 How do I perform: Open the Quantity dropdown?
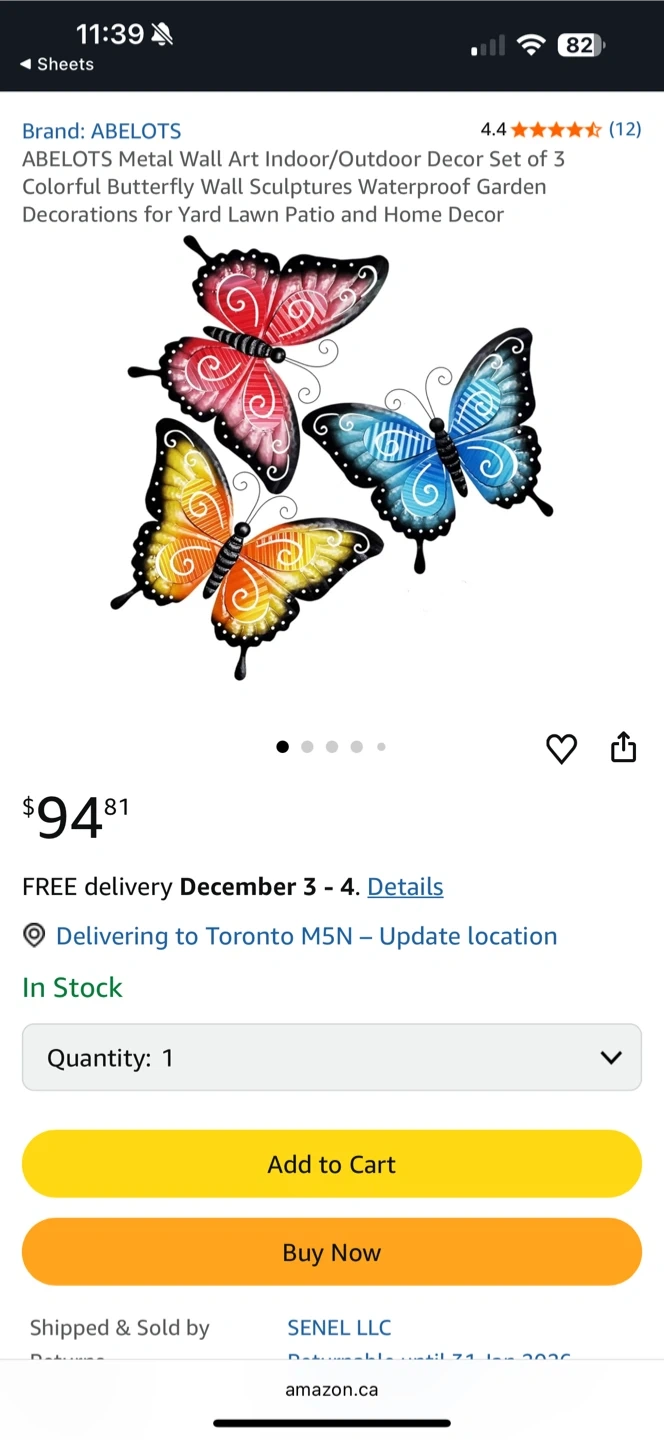point(332,1057)
